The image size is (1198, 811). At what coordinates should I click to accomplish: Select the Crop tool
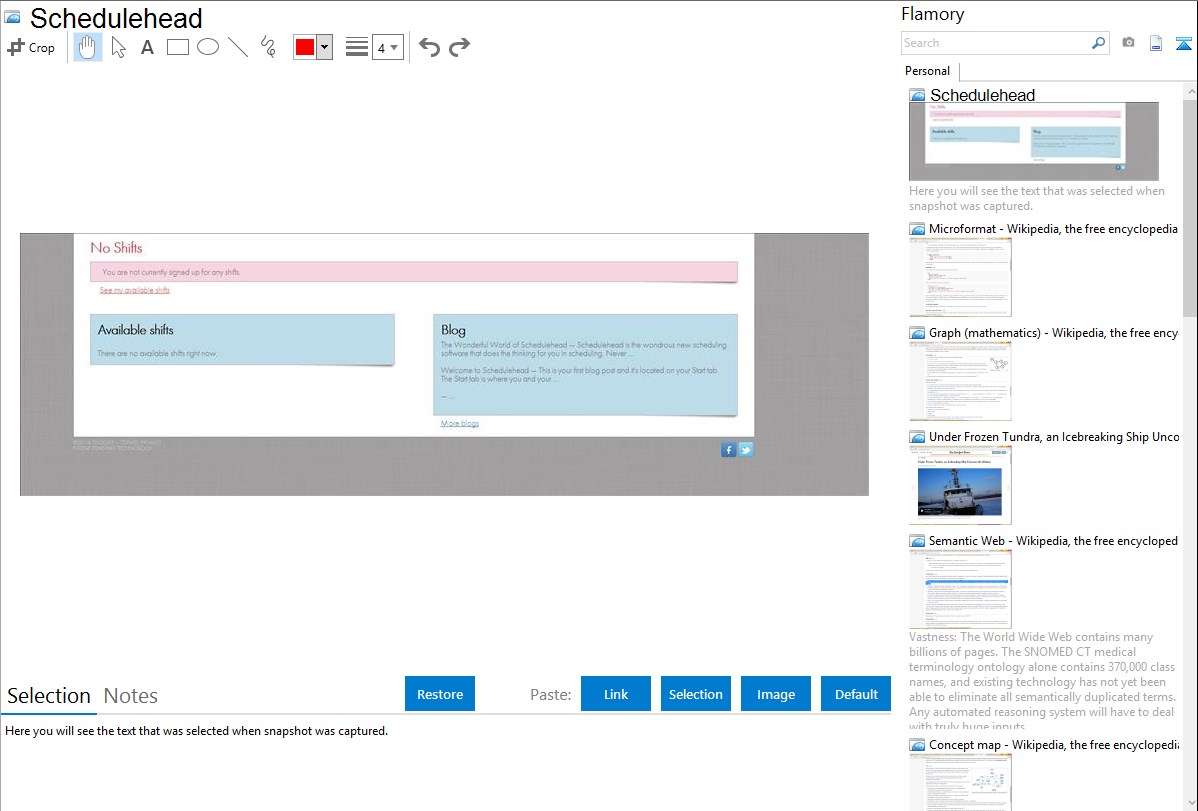coord(31,47)
